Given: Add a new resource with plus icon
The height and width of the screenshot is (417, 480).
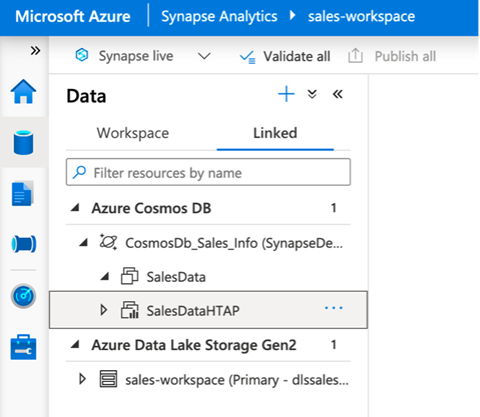Looking at the screenshot, I should tap(286, 94).
